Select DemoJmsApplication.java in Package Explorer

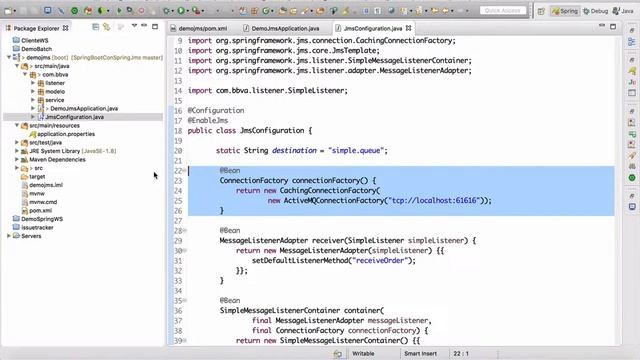(84, 109)
